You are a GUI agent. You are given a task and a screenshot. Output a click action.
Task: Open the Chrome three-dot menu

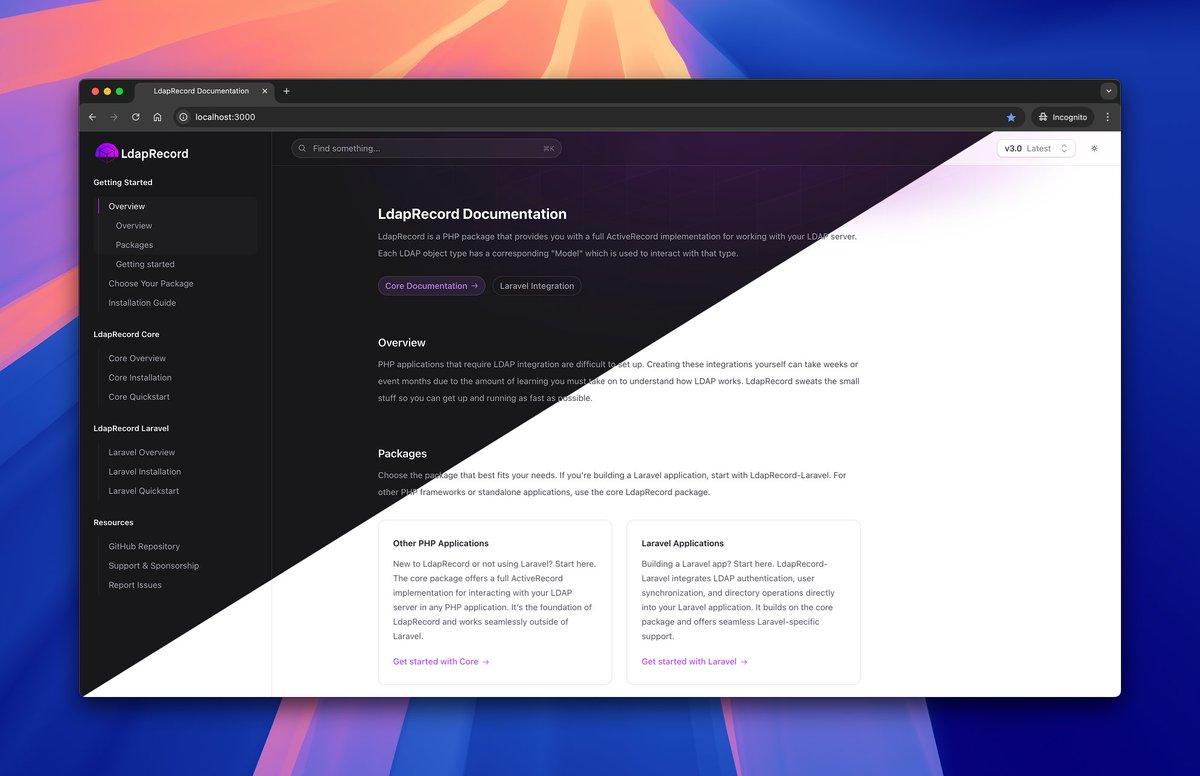click(1107, 117)
